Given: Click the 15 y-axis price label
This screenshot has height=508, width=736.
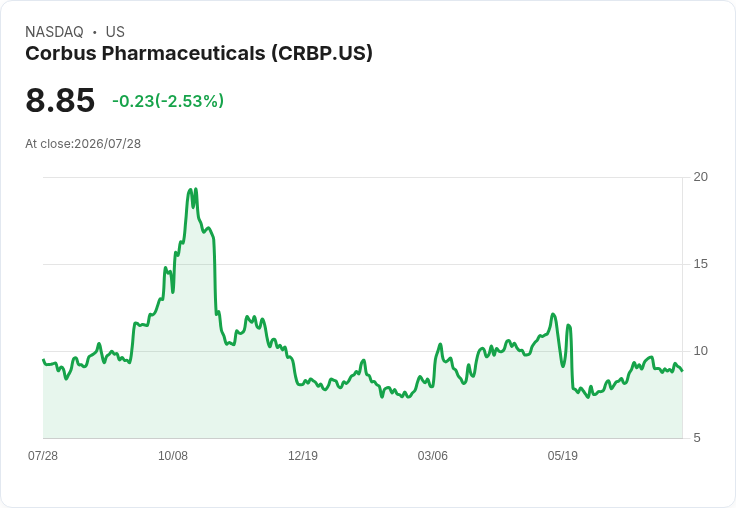Looking at the screenshot, I should tap(701, 264).
